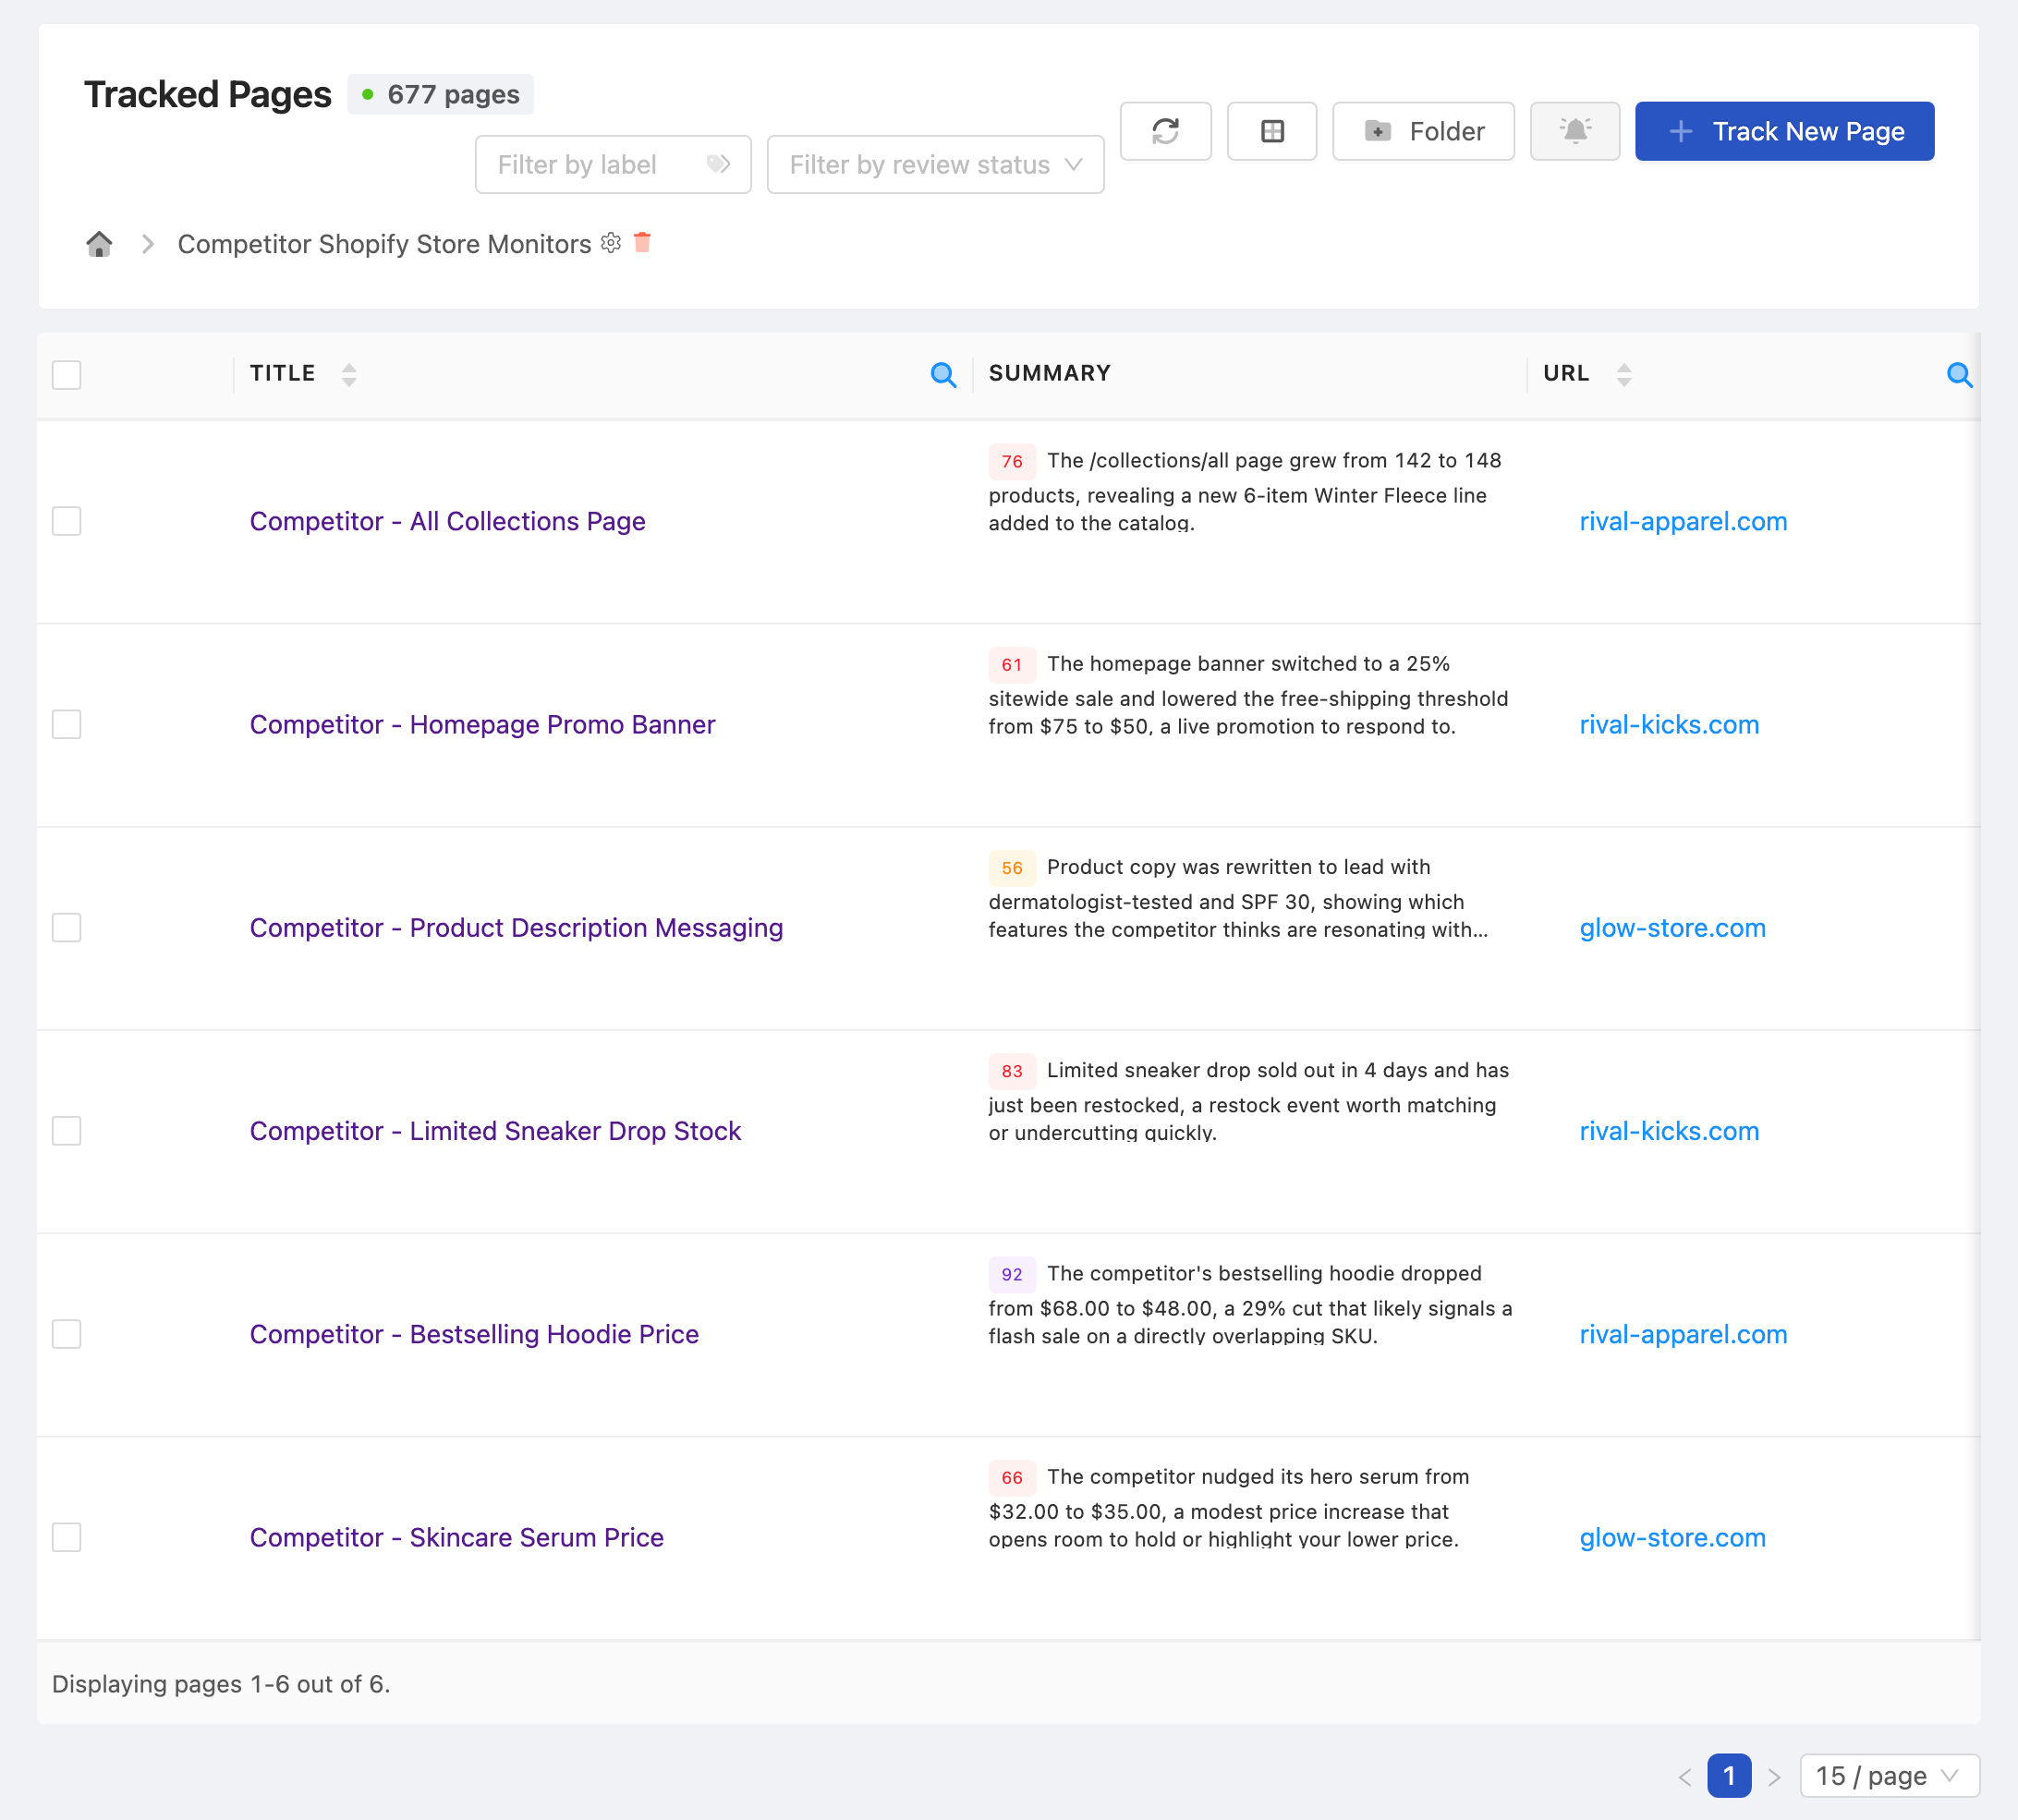This screenshot has height=1820, width=2018.
Task: Open Competitor - All Collections Page
Action: [447, 521]
